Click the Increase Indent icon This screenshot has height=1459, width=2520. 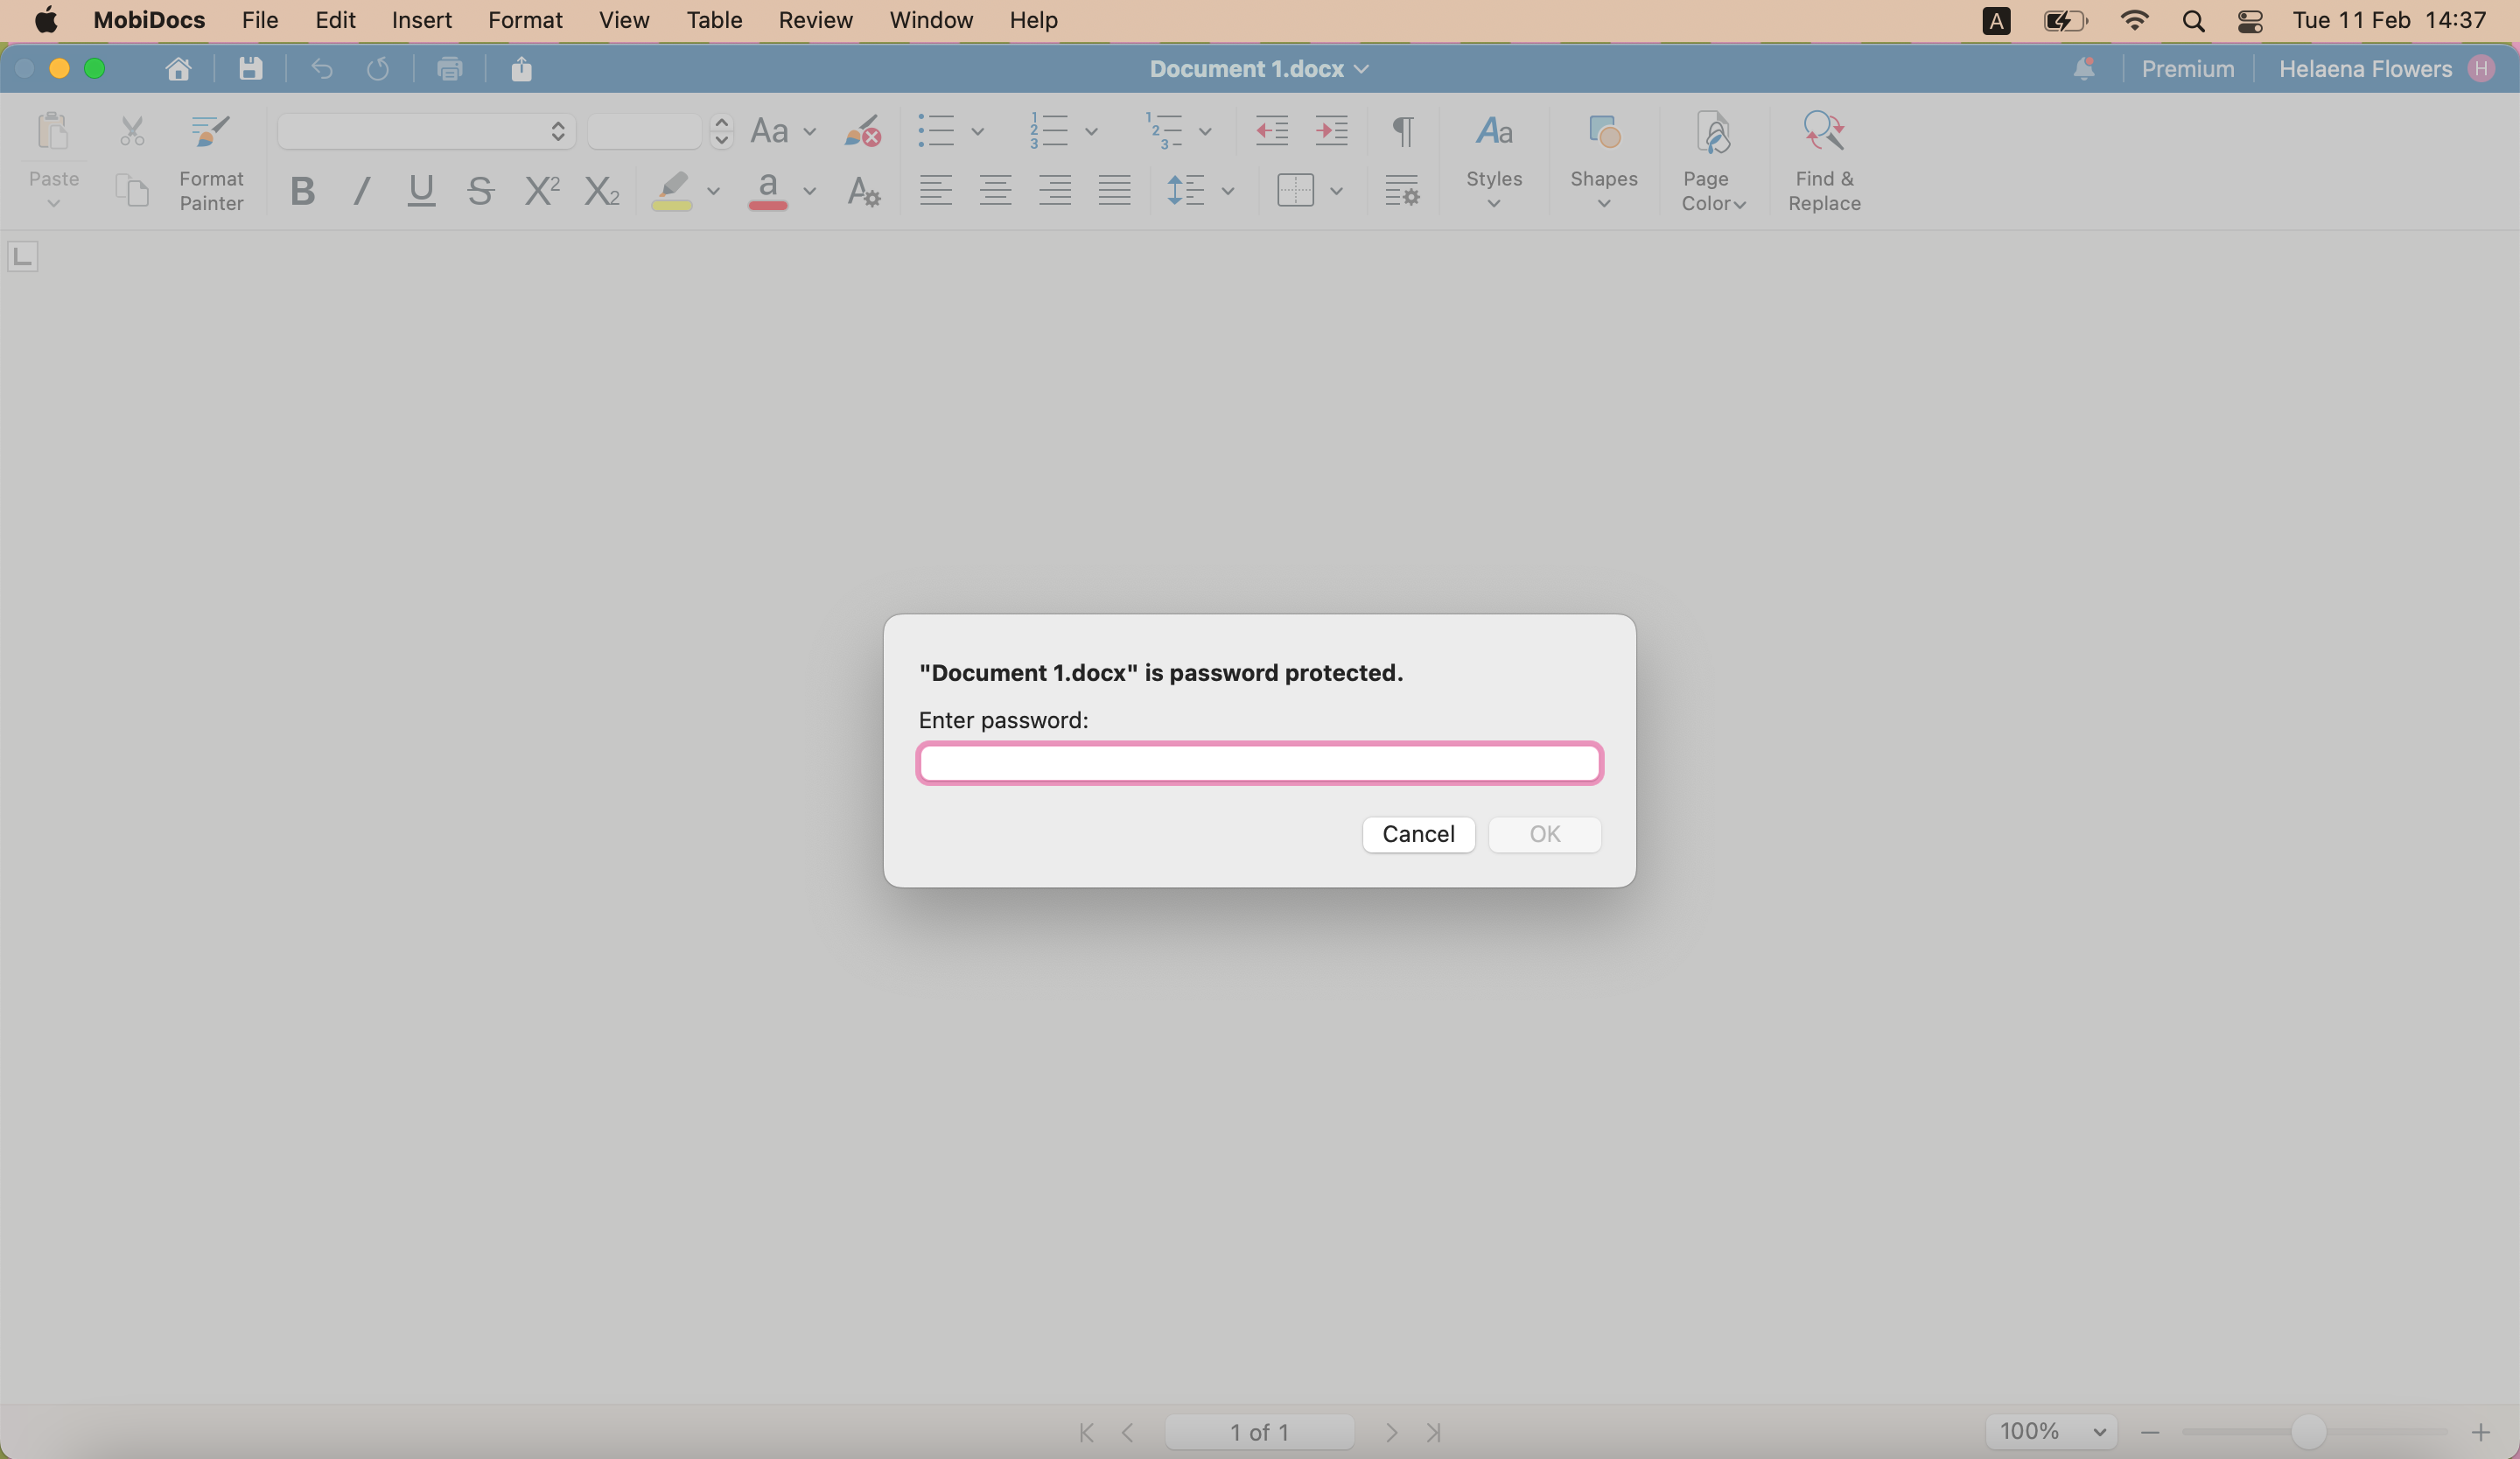1331,131
